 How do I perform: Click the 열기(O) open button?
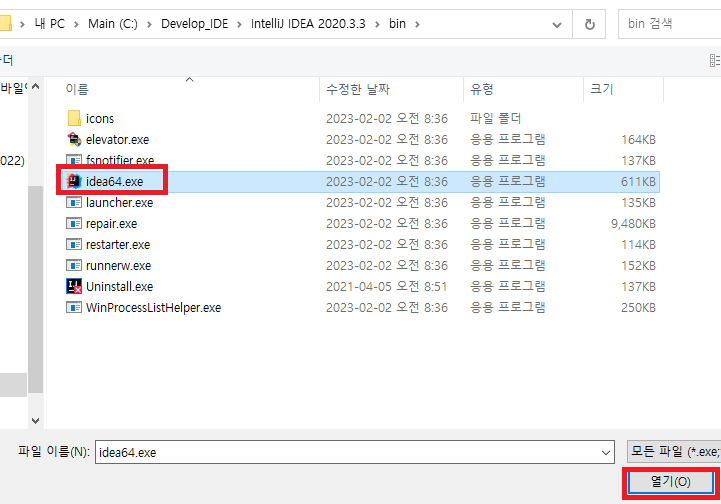[670, 482]
